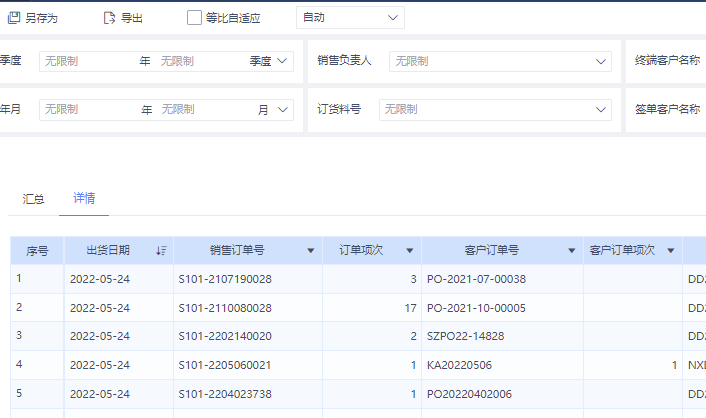Click row number 5 cell
Viewport: 706px width, 418px height.
pos(37,393)
